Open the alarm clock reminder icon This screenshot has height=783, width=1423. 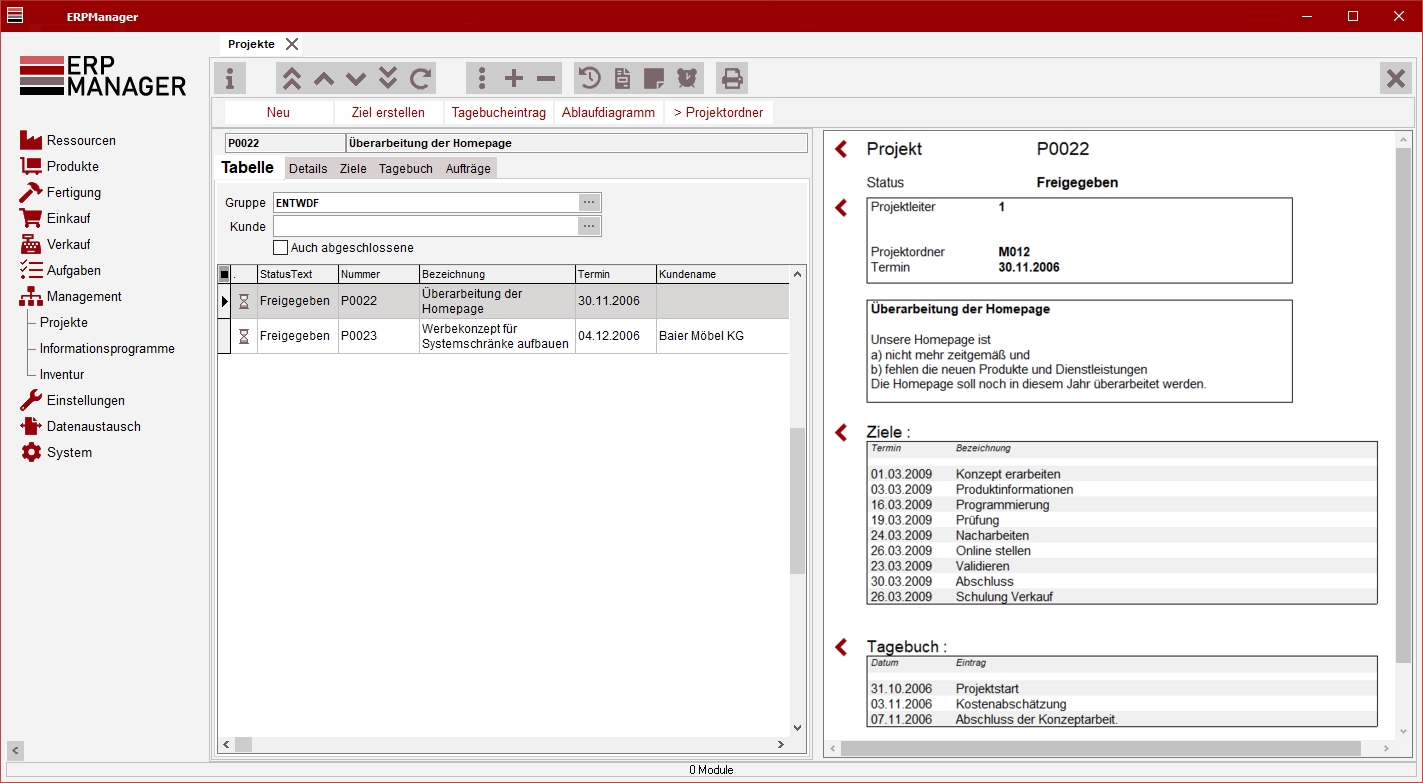point(687,78)
